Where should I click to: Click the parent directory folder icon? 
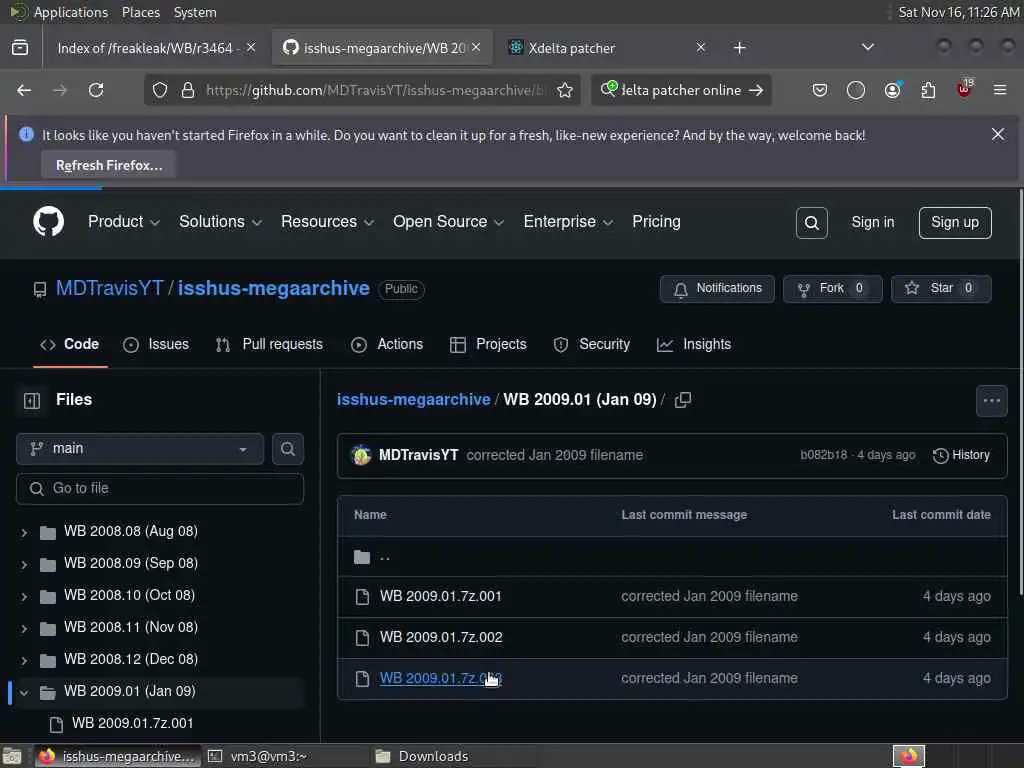point(362,557)
